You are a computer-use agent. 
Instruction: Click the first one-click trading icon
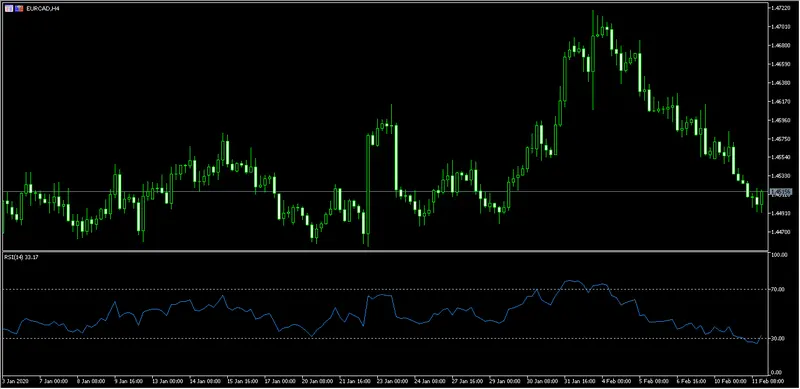point(9,8)
